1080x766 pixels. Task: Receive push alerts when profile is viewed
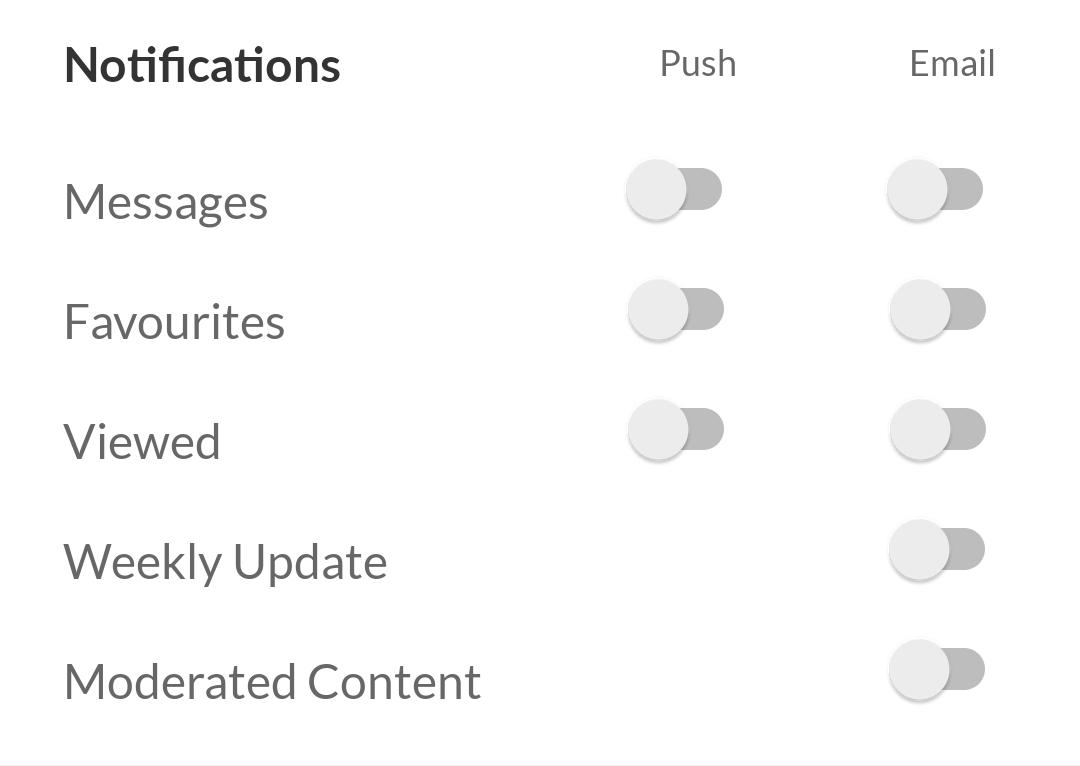coord(675,430)
